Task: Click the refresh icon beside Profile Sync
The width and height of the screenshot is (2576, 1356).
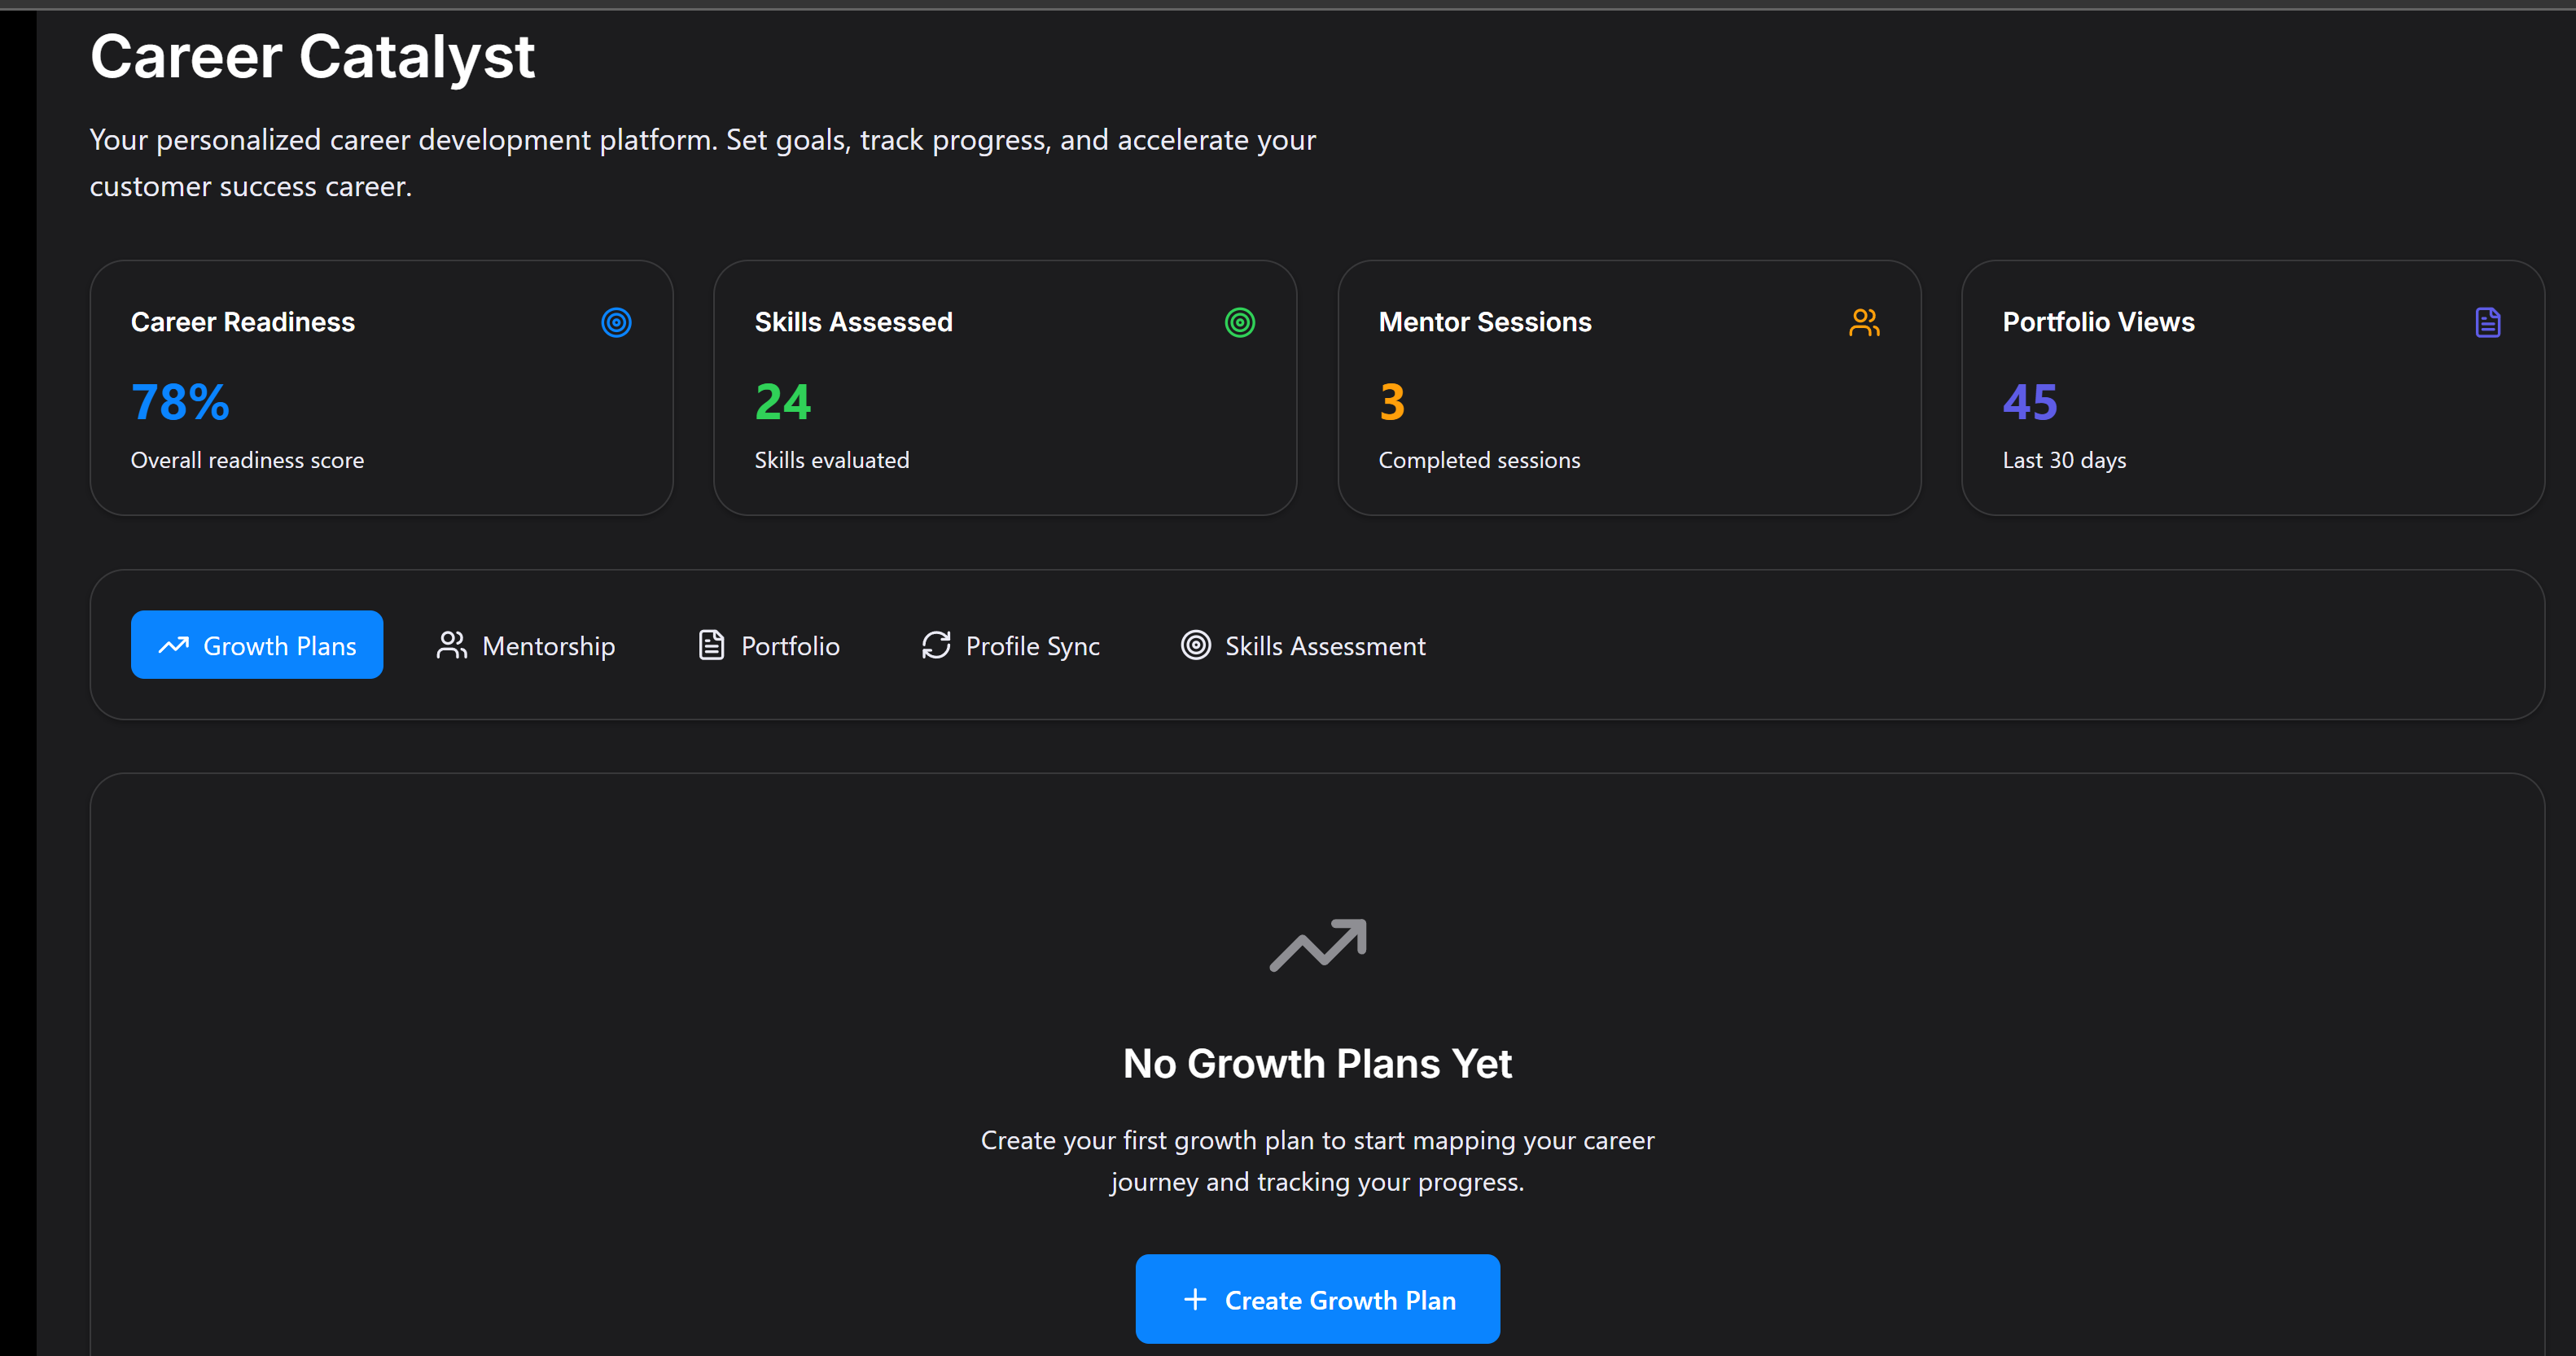Action: tap(936, 645)
